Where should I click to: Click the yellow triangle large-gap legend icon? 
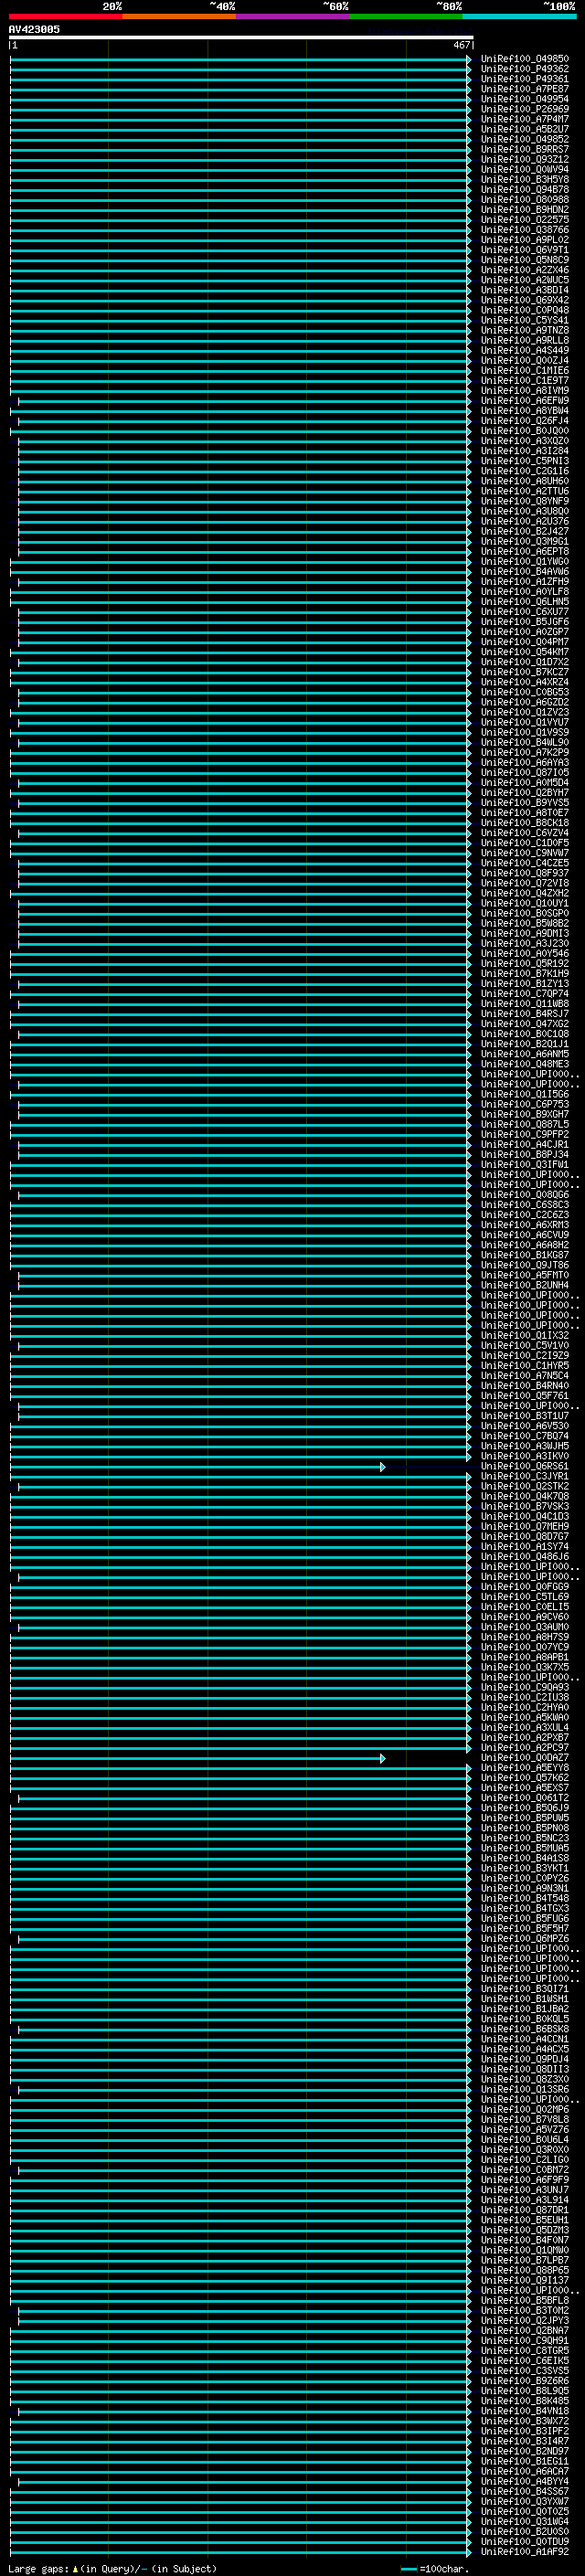(75, 2569)
